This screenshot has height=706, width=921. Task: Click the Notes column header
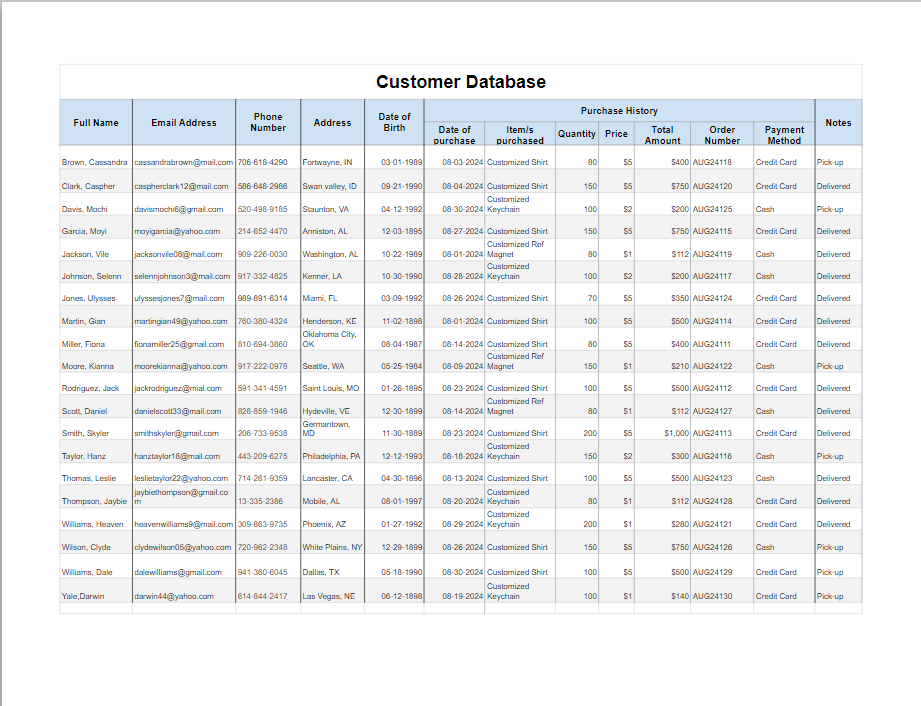click(838, 123)
